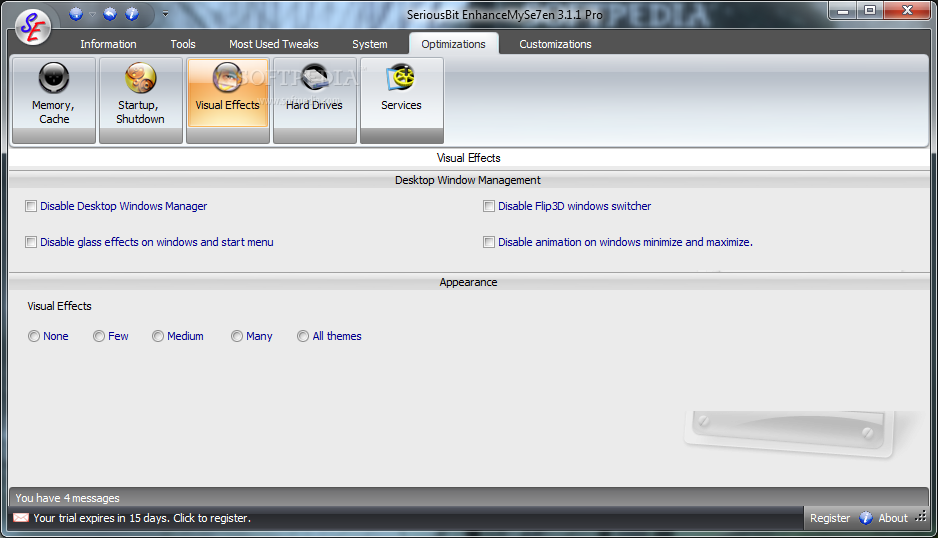The width and height of the screenshot is (938, 538).
Task: Open Services optimizations
Action: pyautogui.click(x=401, y=100)
